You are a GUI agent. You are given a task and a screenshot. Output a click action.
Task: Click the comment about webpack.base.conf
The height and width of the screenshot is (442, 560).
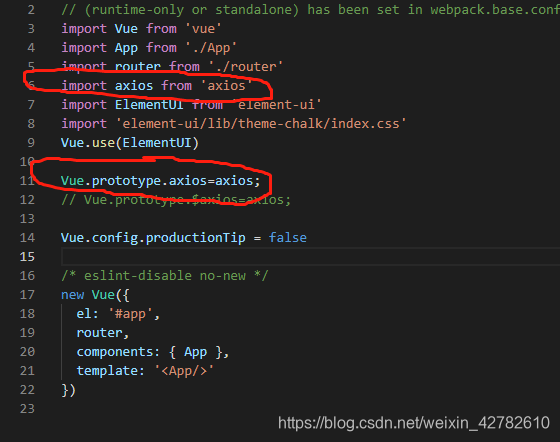[x=310, y=10]
